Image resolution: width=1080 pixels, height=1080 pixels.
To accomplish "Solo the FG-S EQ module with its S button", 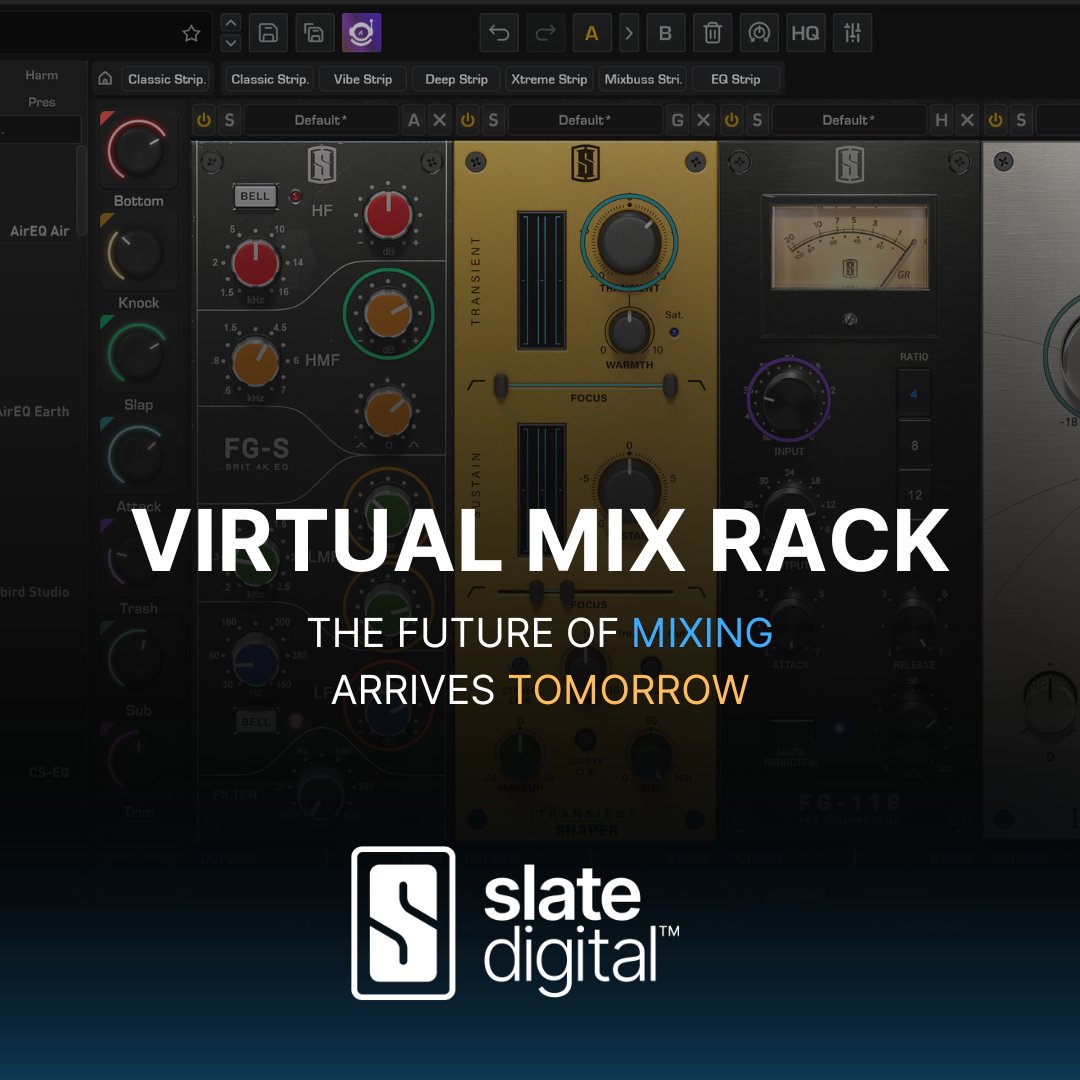I will pos(229,120).
